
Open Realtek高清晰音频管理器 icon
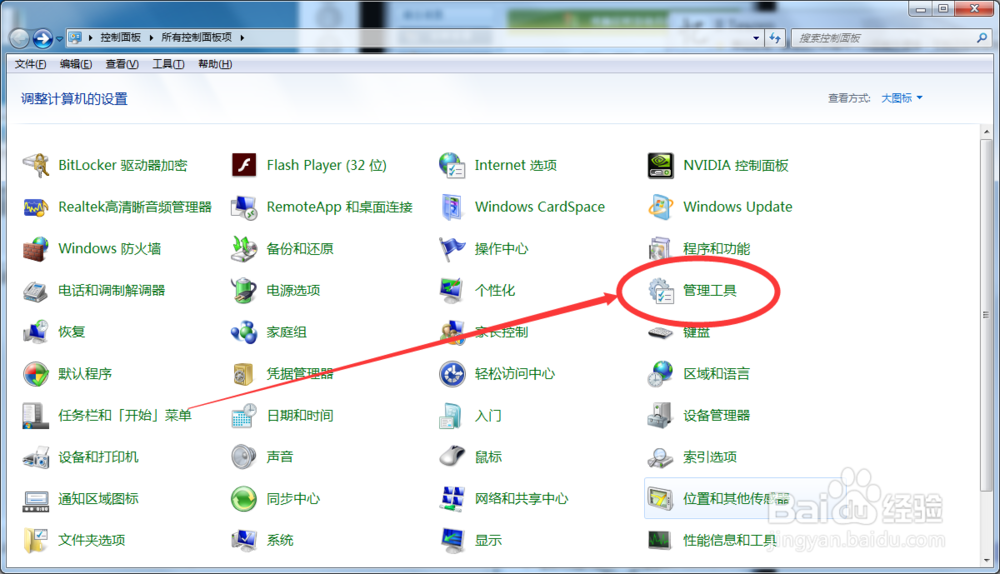coord(36,207)
